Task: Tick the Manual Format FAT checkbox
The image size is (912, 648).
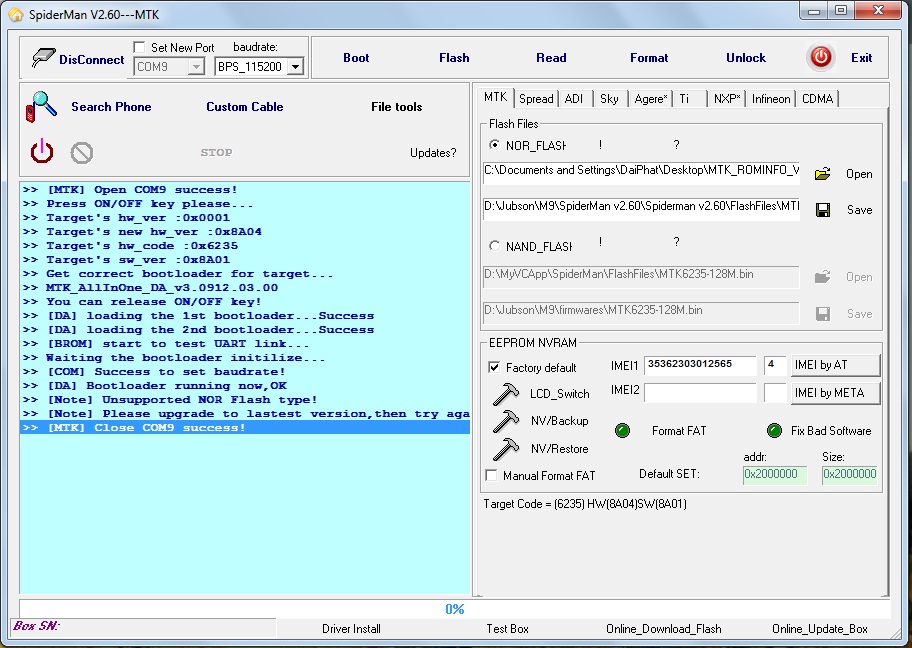Action: (492, 476)
